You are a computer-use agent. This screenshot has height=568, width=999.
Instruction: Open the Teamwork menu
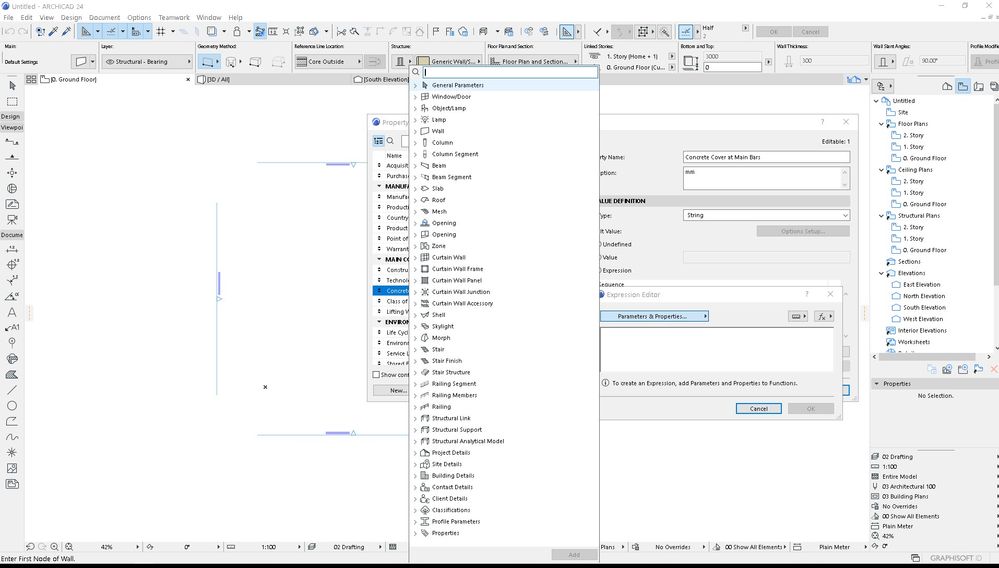click(173, 17)
